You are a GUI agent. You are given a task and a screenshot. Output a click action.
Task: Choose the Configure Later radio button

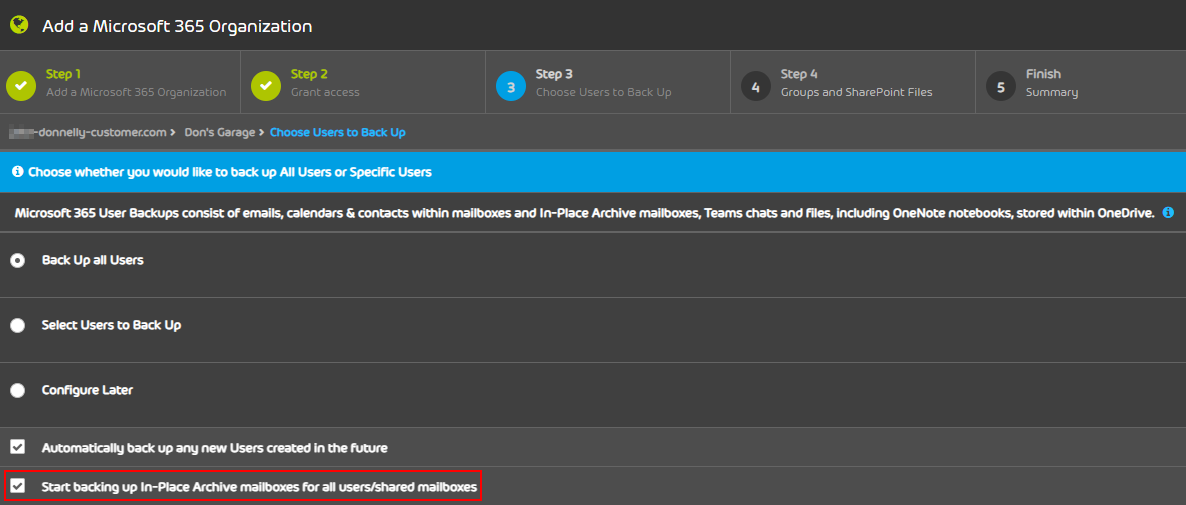[x=17, y=390]
